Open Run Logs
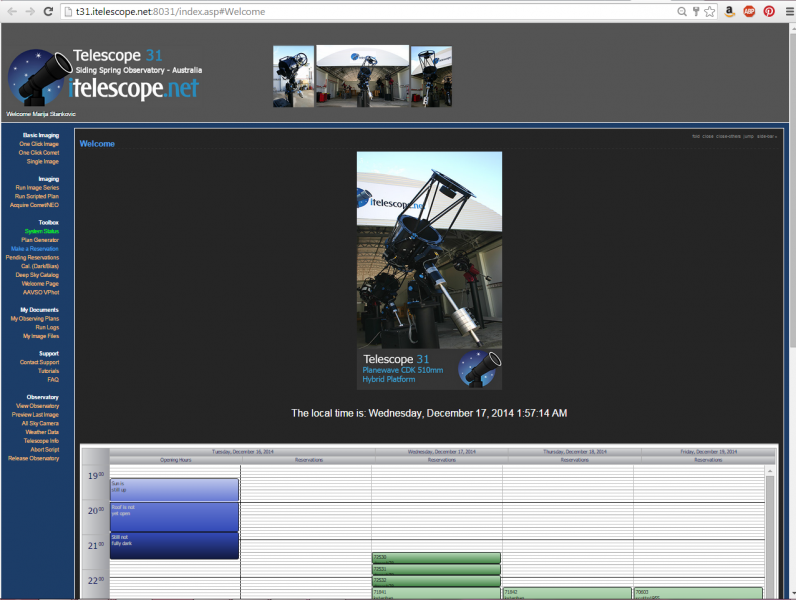This screenshot has width=796, height=600. coord(47,327)
